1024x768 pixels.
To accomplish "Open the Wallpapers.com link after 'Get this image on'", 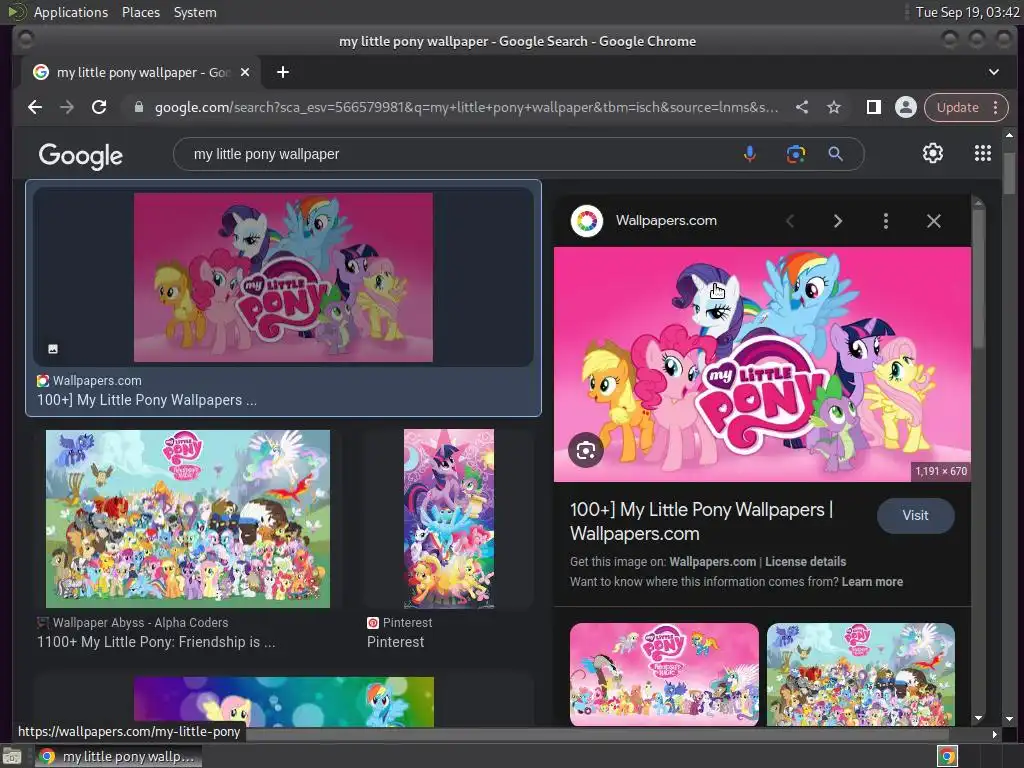I will (712, 562).
